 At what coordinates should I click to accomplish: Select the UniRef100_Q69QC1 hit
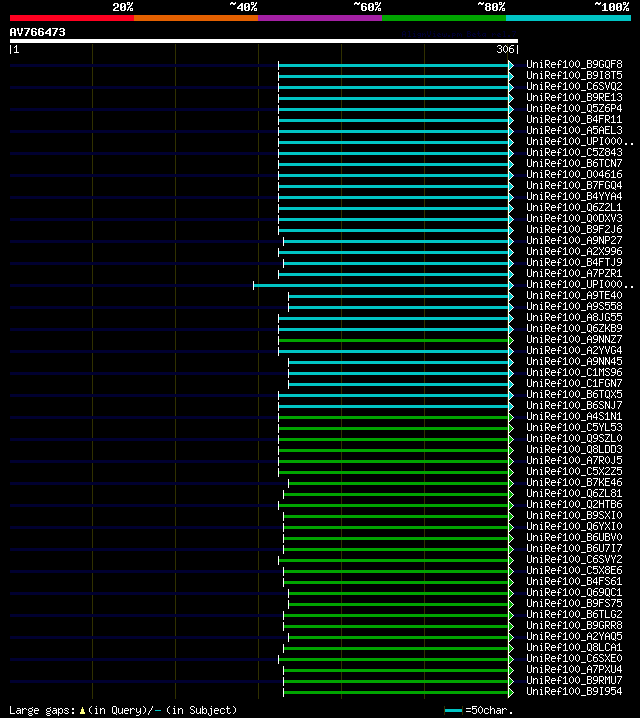pyautogui.click(x=574, y=592)
